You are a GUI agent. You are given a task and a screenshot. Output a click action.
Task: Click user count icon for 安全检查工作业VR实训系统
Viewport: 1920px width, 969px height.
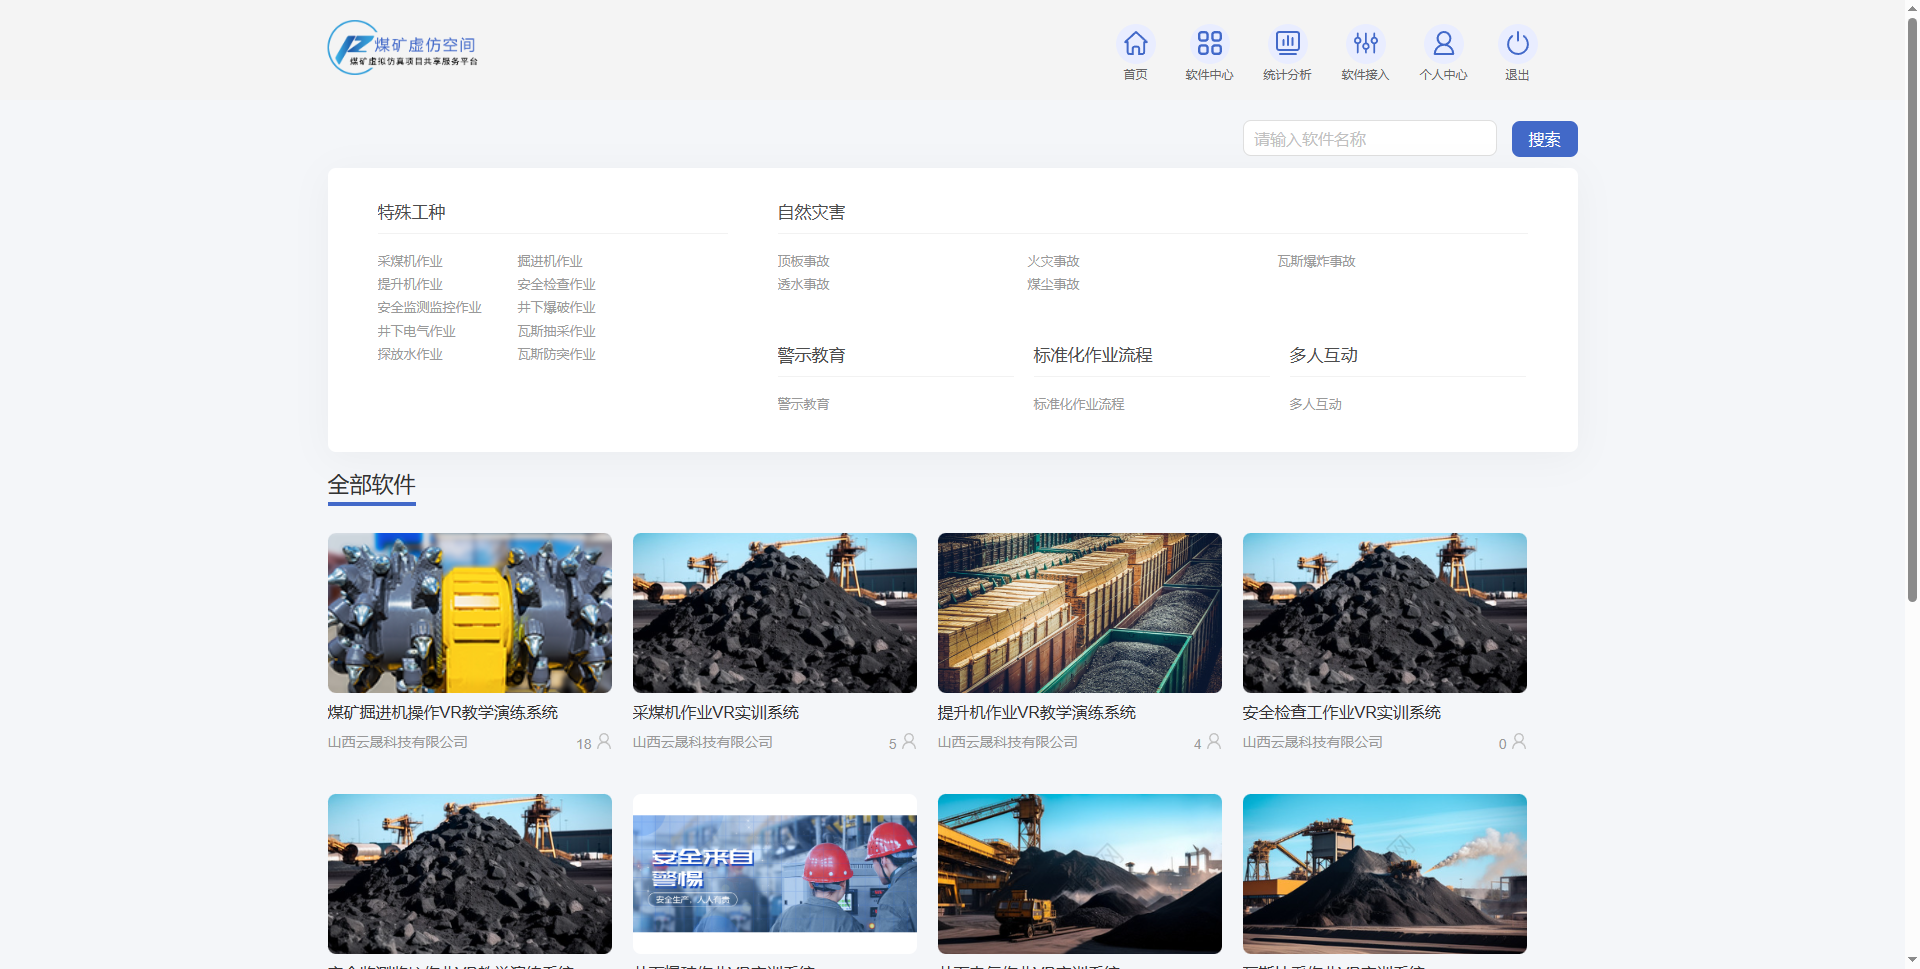click(x=1519, y=742)
